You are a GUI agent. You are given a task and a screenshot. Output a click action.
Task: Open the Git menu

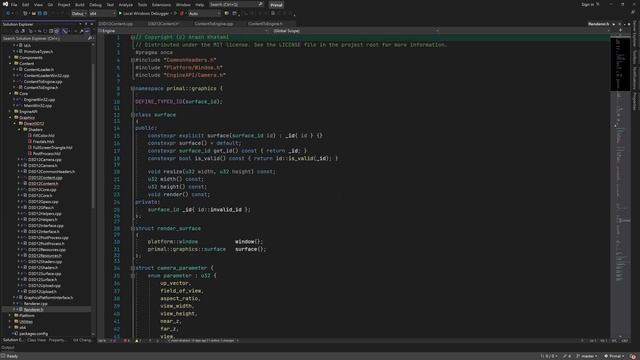click(x=50, y=5)
